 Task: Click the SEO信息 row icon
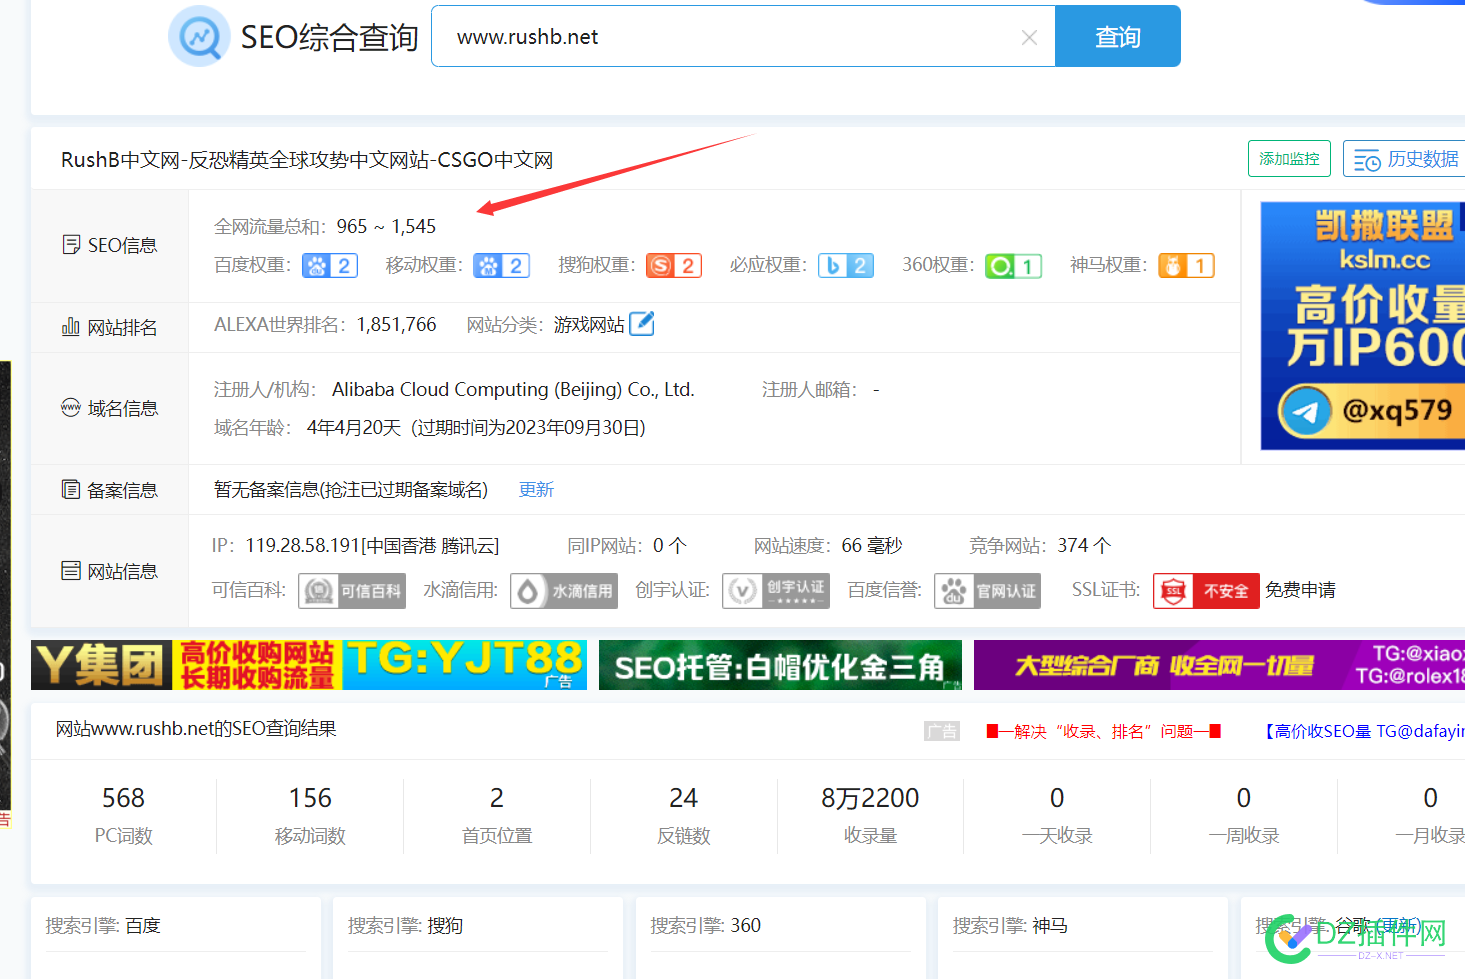[x=71, y=245]
